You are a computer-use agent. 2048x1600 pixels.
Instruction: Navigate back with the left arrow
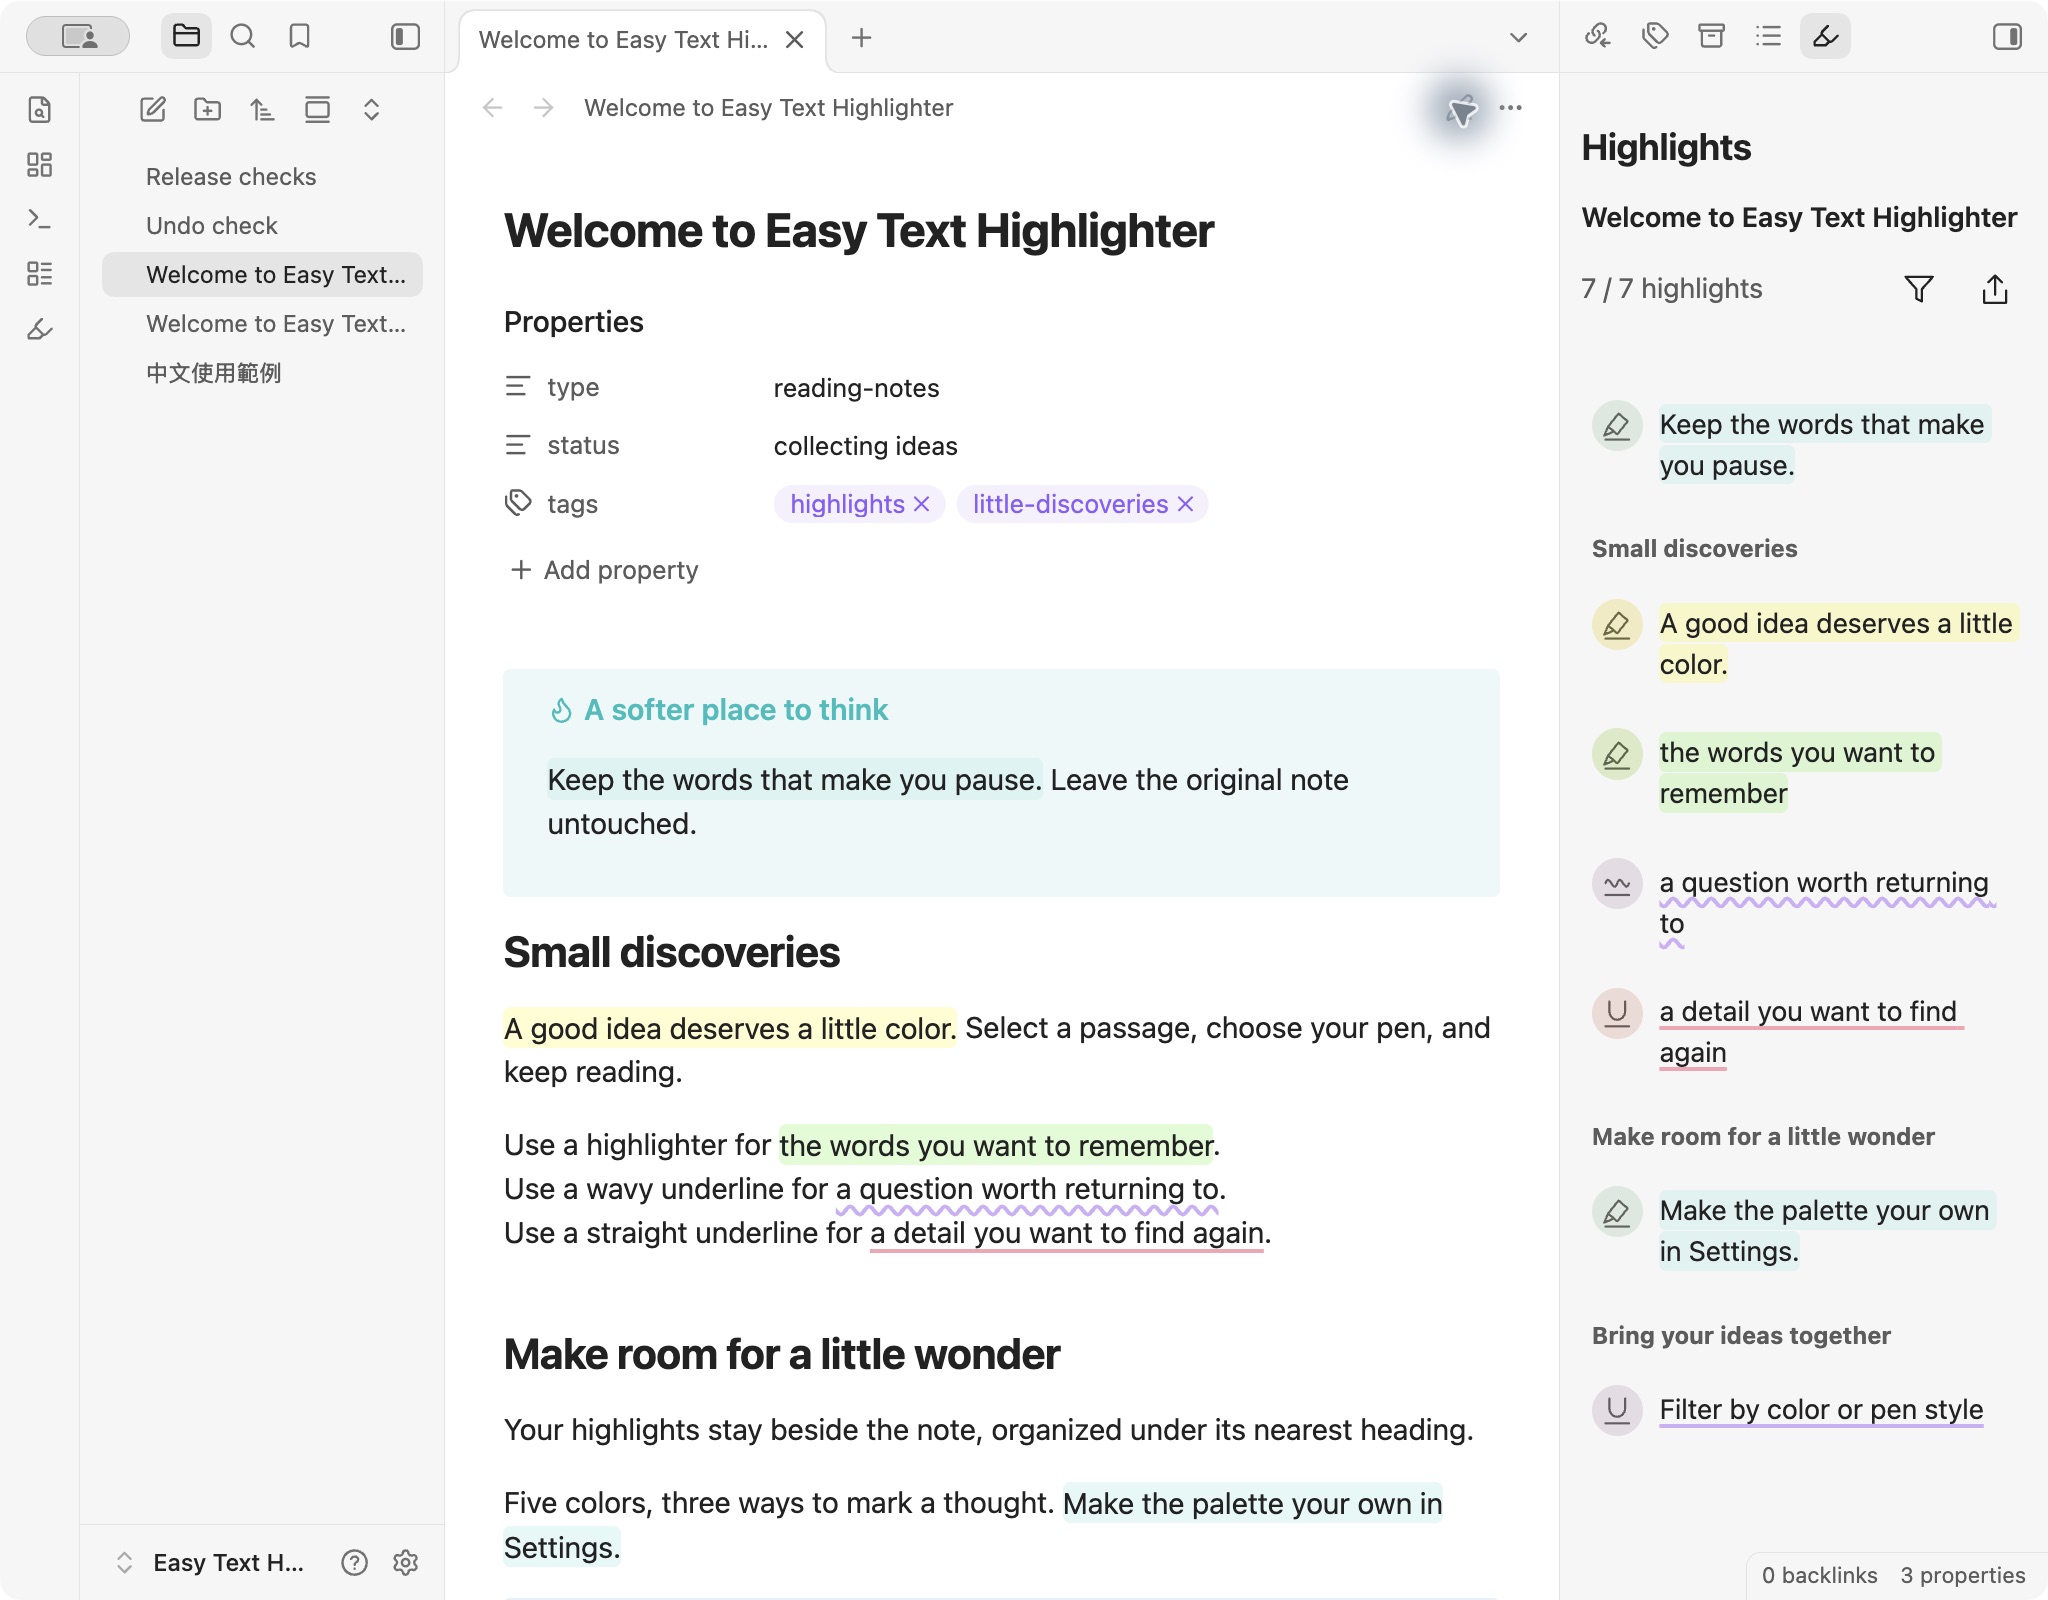(492, 108)
